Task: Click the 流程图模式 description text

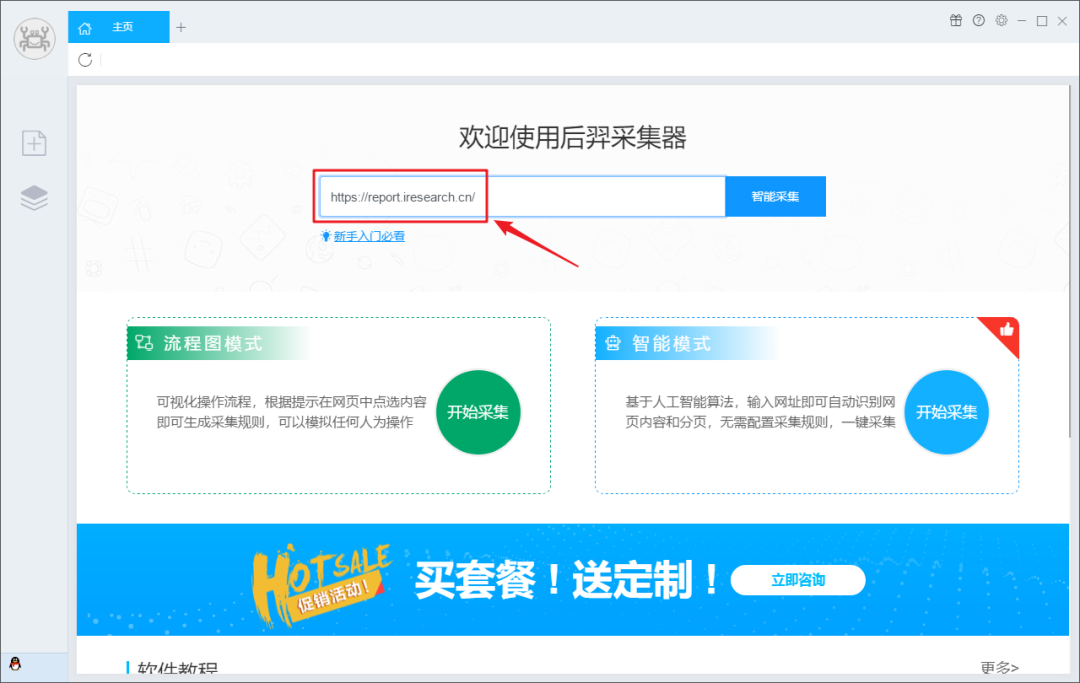Action: (291, 412)
